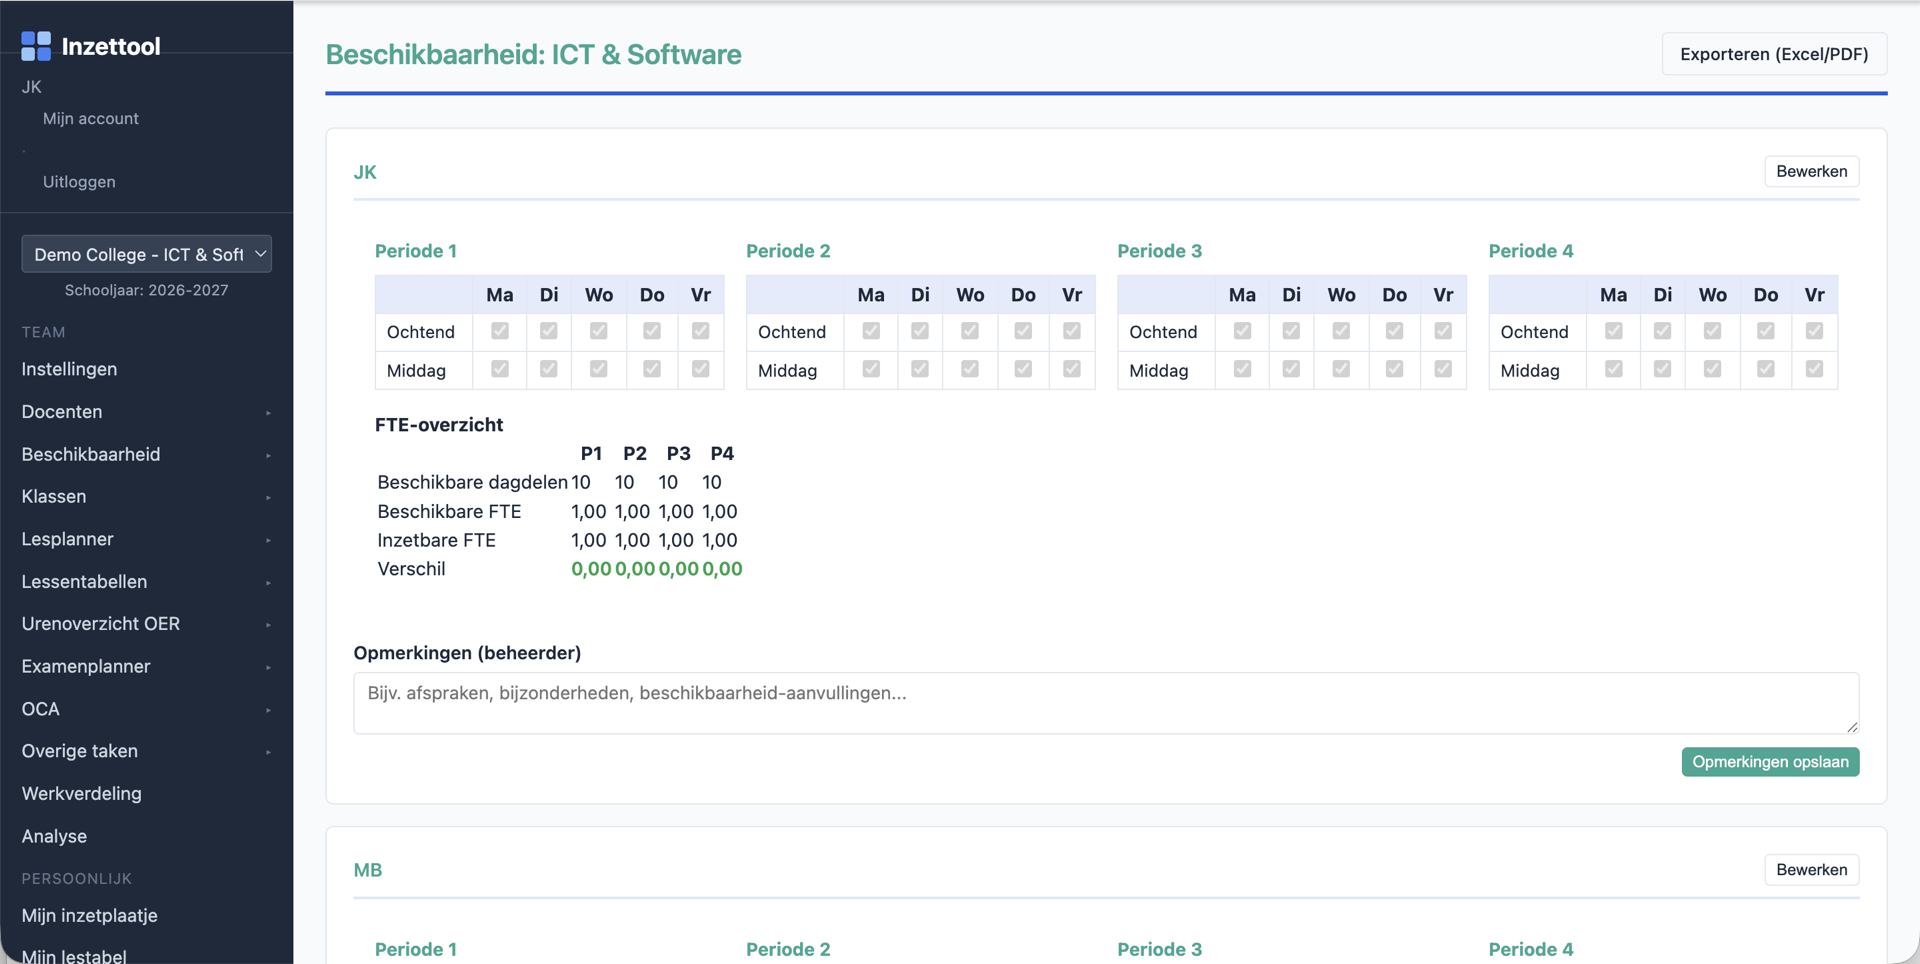This screenshot has width=1920, height=964.
Task: Open Analyse in the sidebar
Action: point(54,836)
